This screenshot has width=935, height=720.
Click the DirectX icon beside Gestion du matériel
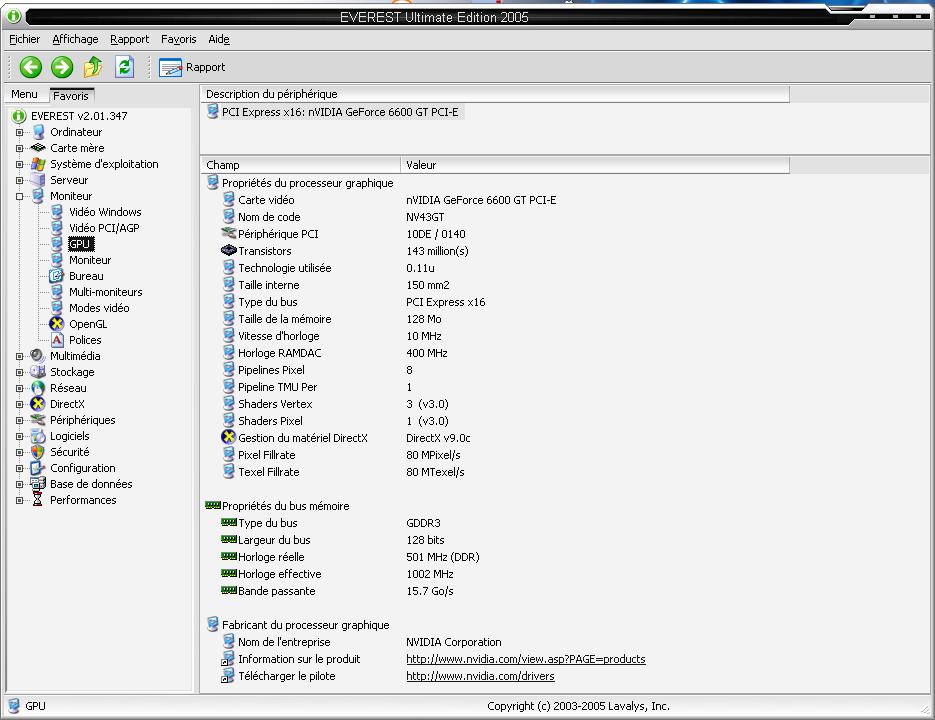point(228,437)
